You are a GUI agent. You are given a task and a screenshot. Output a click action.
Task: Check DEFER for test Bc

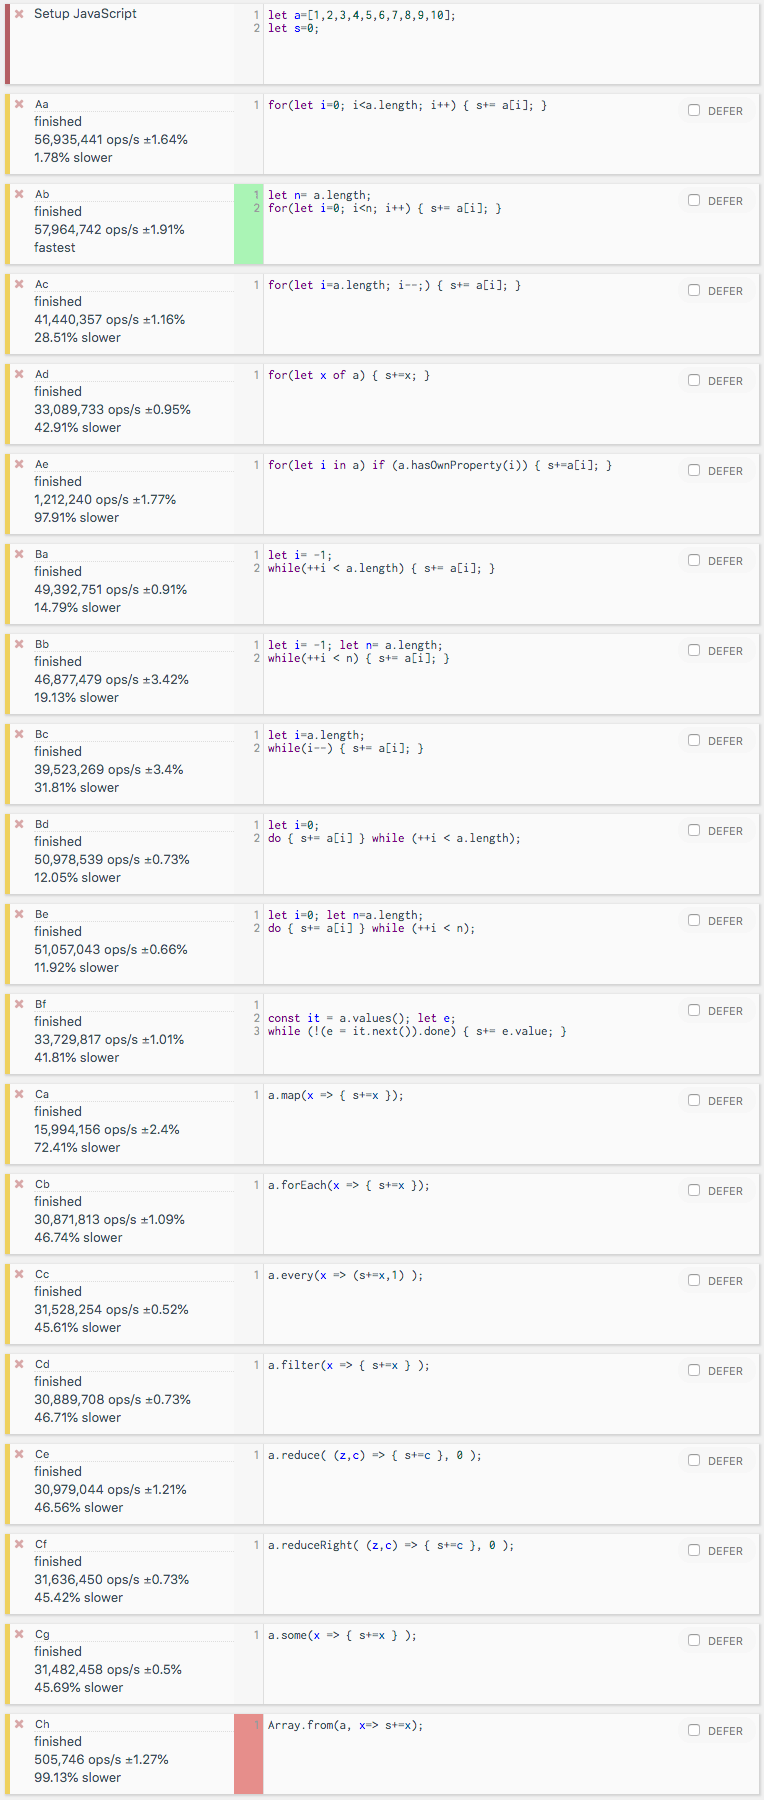[x=694, y=740]
